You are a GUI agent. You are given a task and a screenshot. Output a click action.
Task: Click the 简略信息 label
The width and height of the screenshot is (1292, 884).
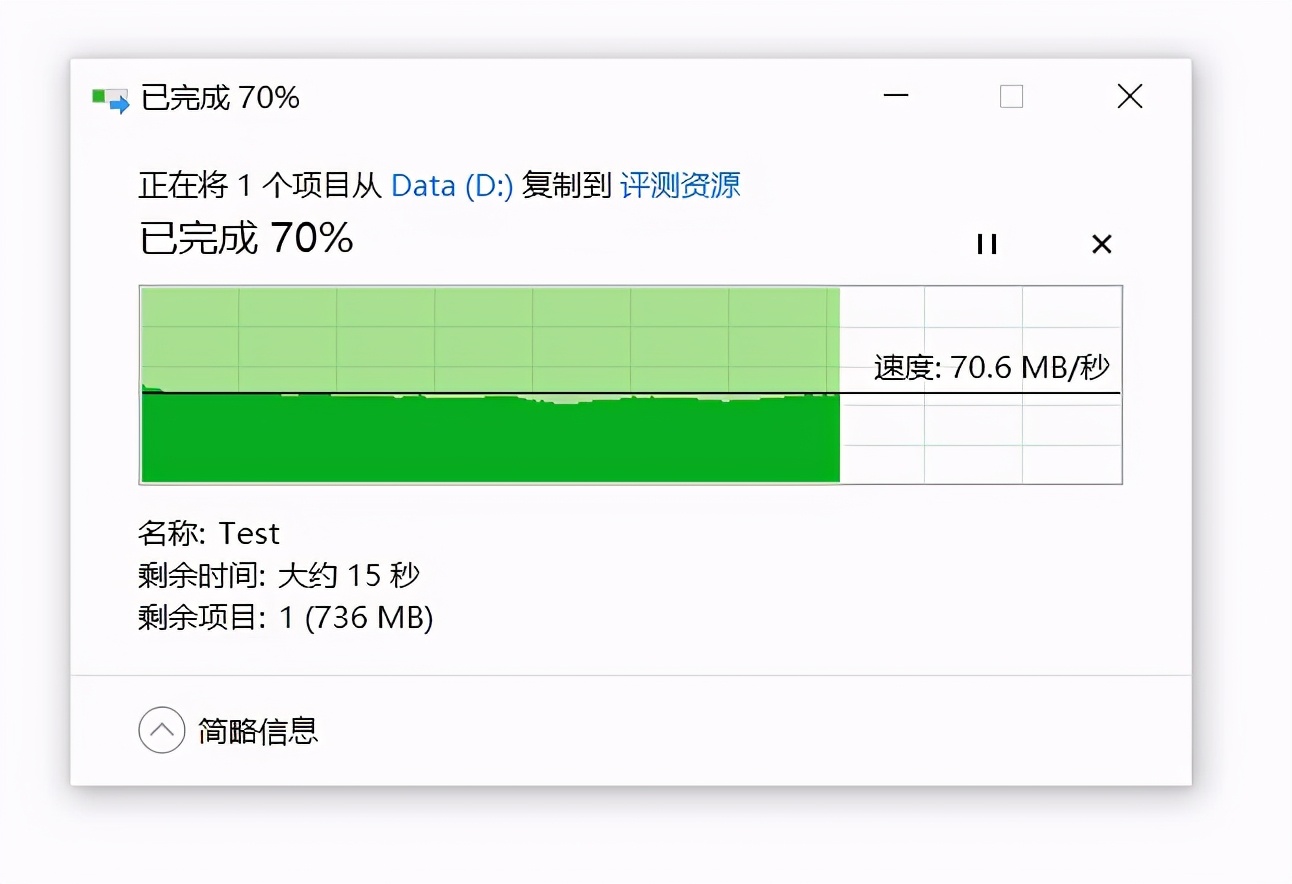pos(258,731)
